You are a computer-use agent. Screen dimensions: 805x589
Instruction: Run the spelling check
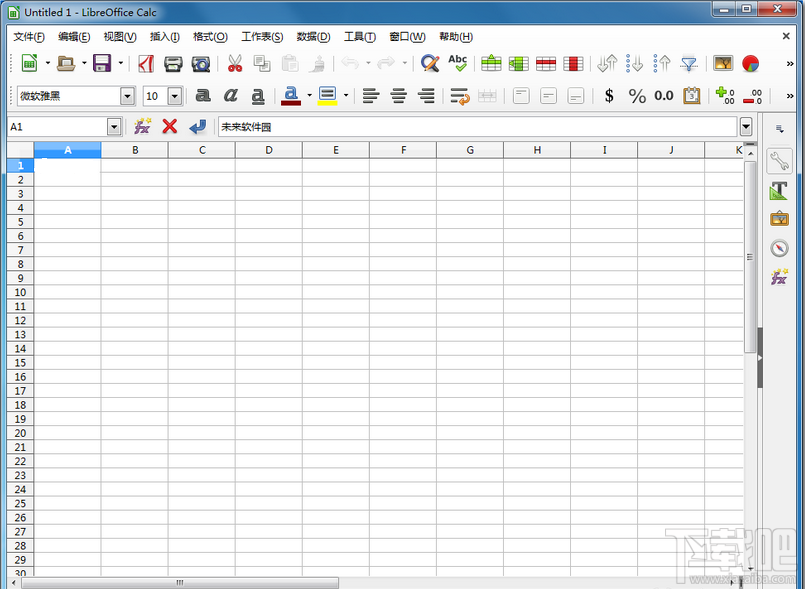click(x=457, y=62)
